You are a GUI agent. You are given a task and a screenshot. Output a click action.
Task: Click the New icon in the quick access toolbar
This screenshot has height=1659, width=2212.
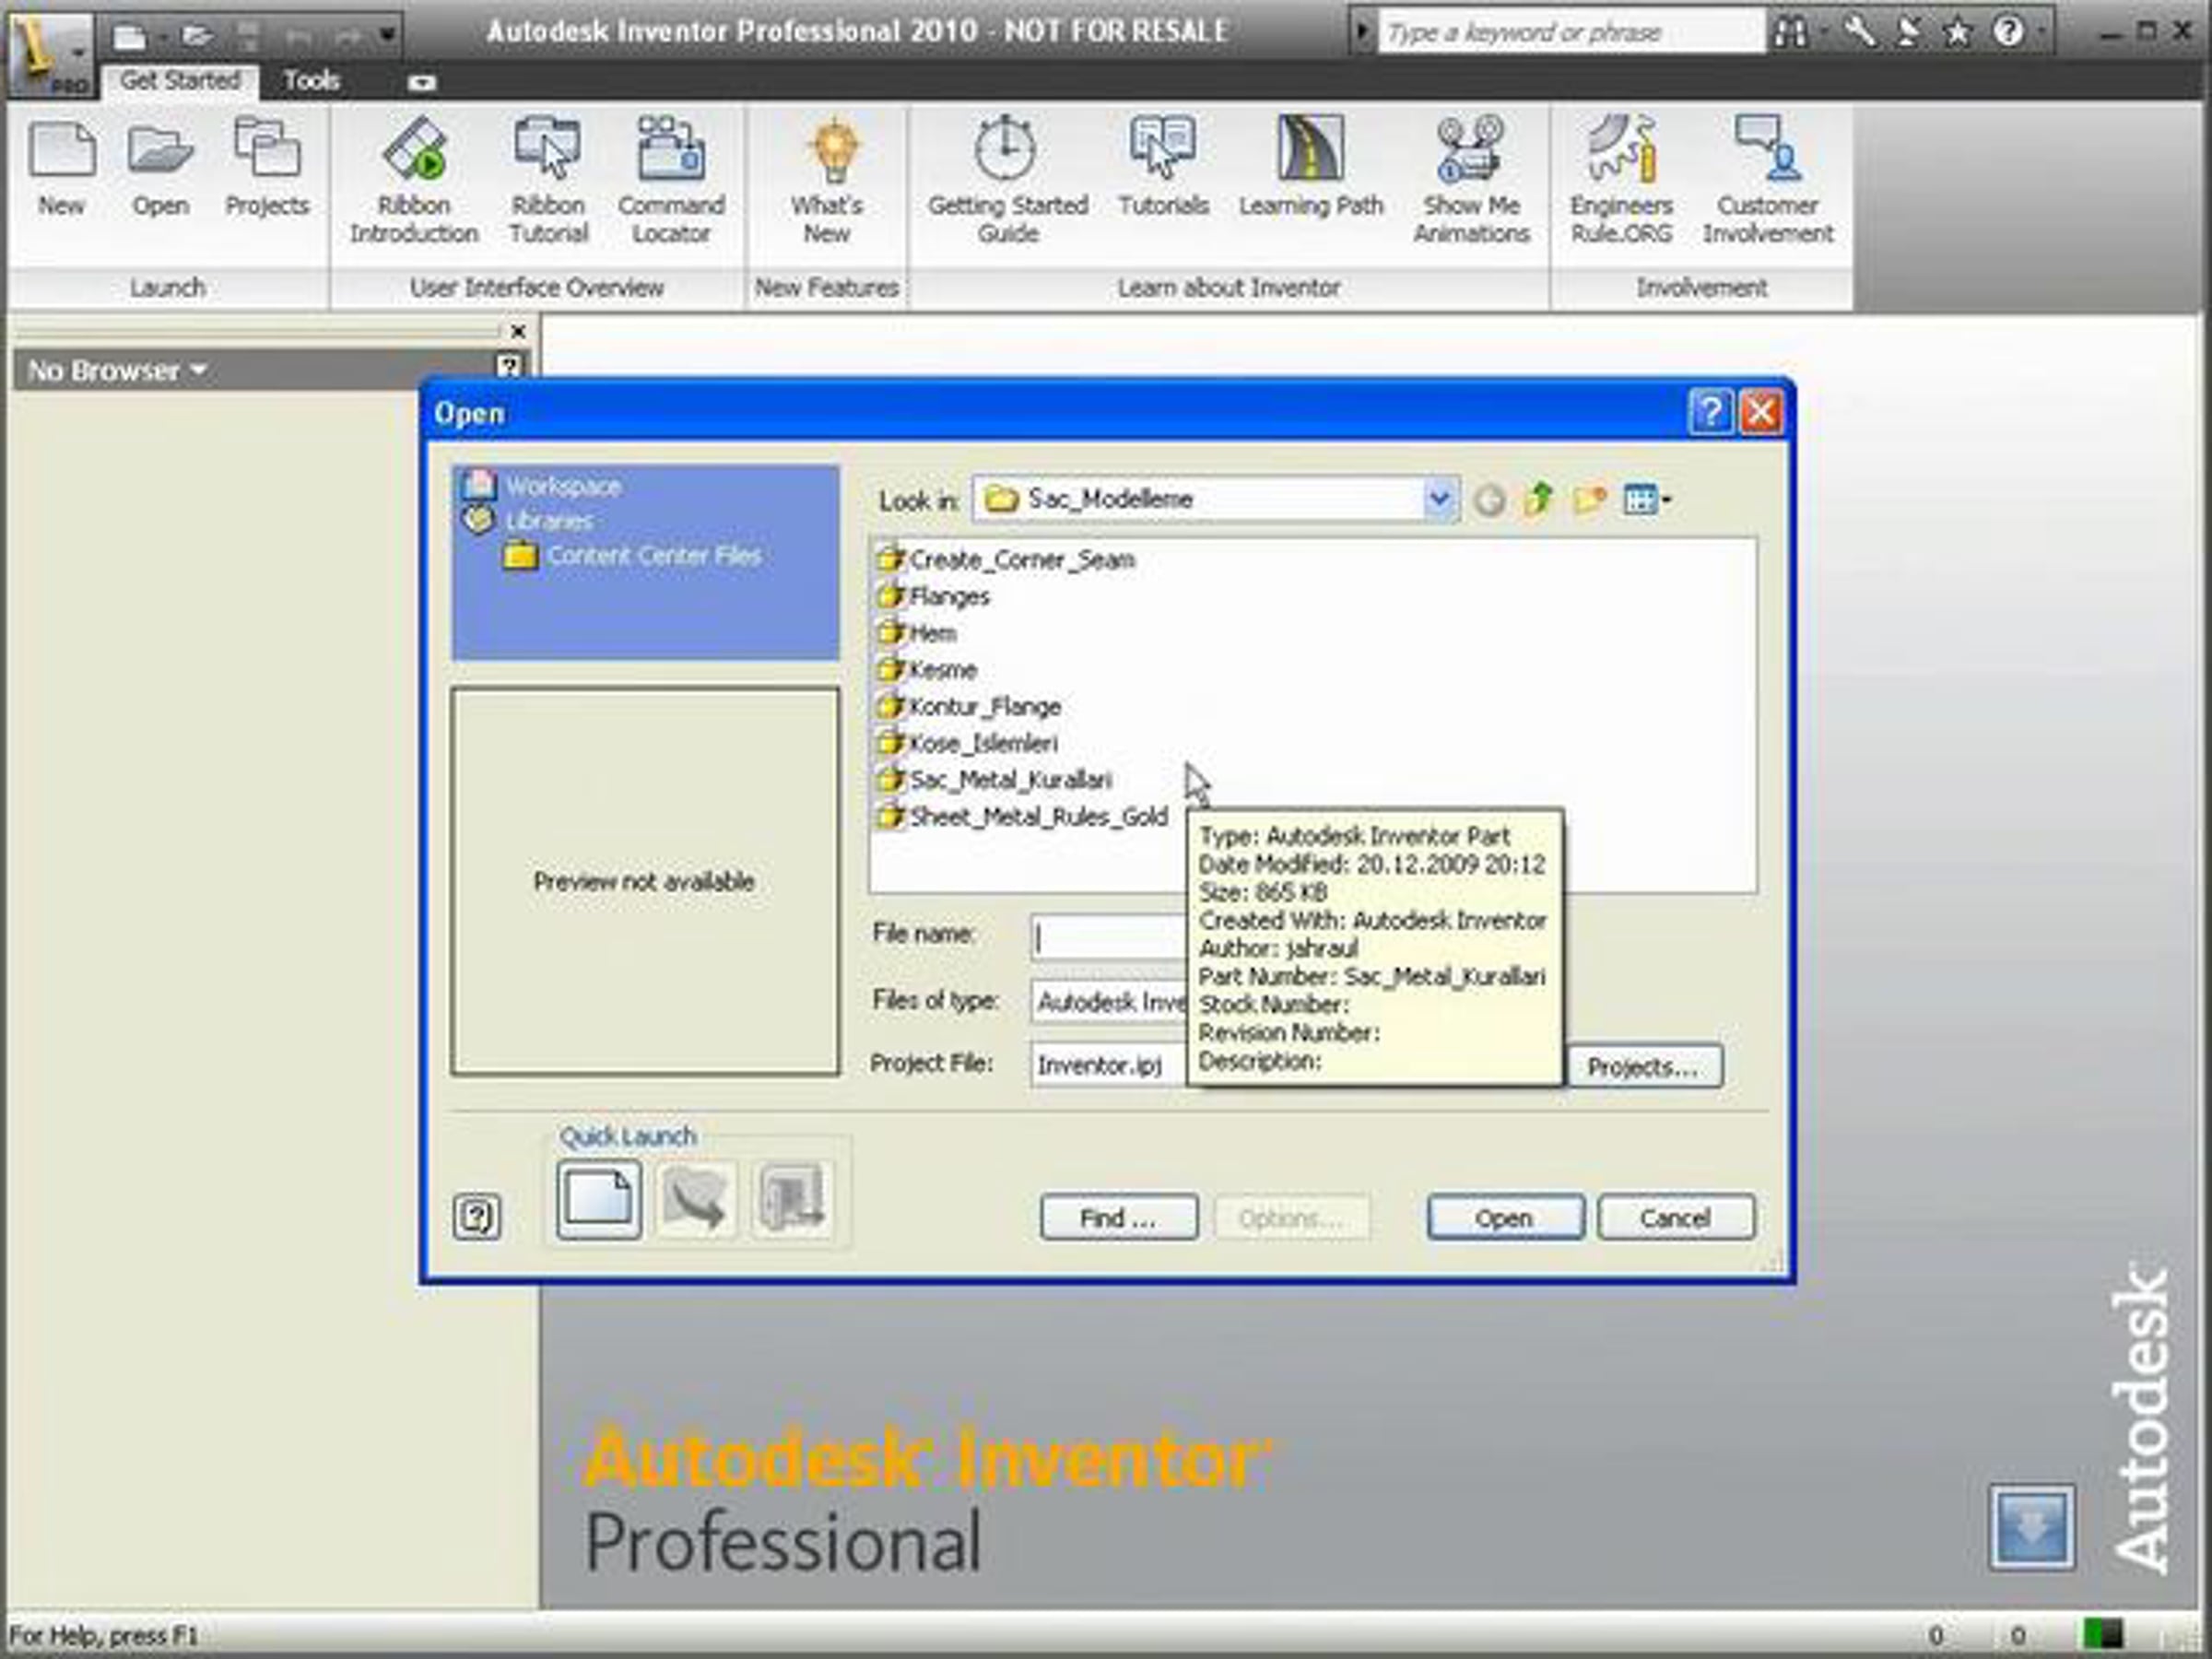(x=129, y=38)
